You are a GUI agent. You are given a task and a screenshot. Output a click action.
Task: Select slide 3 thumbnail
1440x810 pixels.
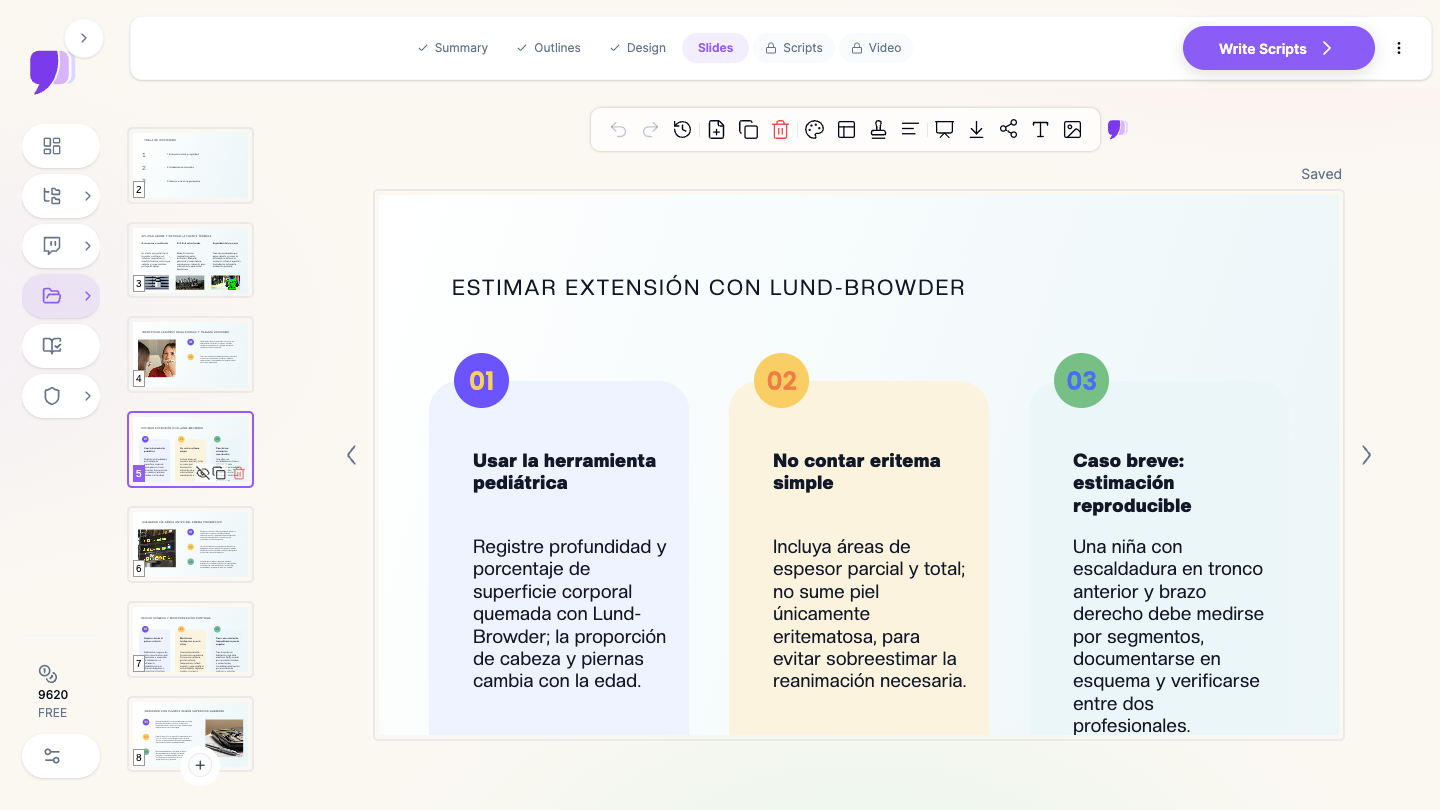pyautogui.click(x=191, y=260)
